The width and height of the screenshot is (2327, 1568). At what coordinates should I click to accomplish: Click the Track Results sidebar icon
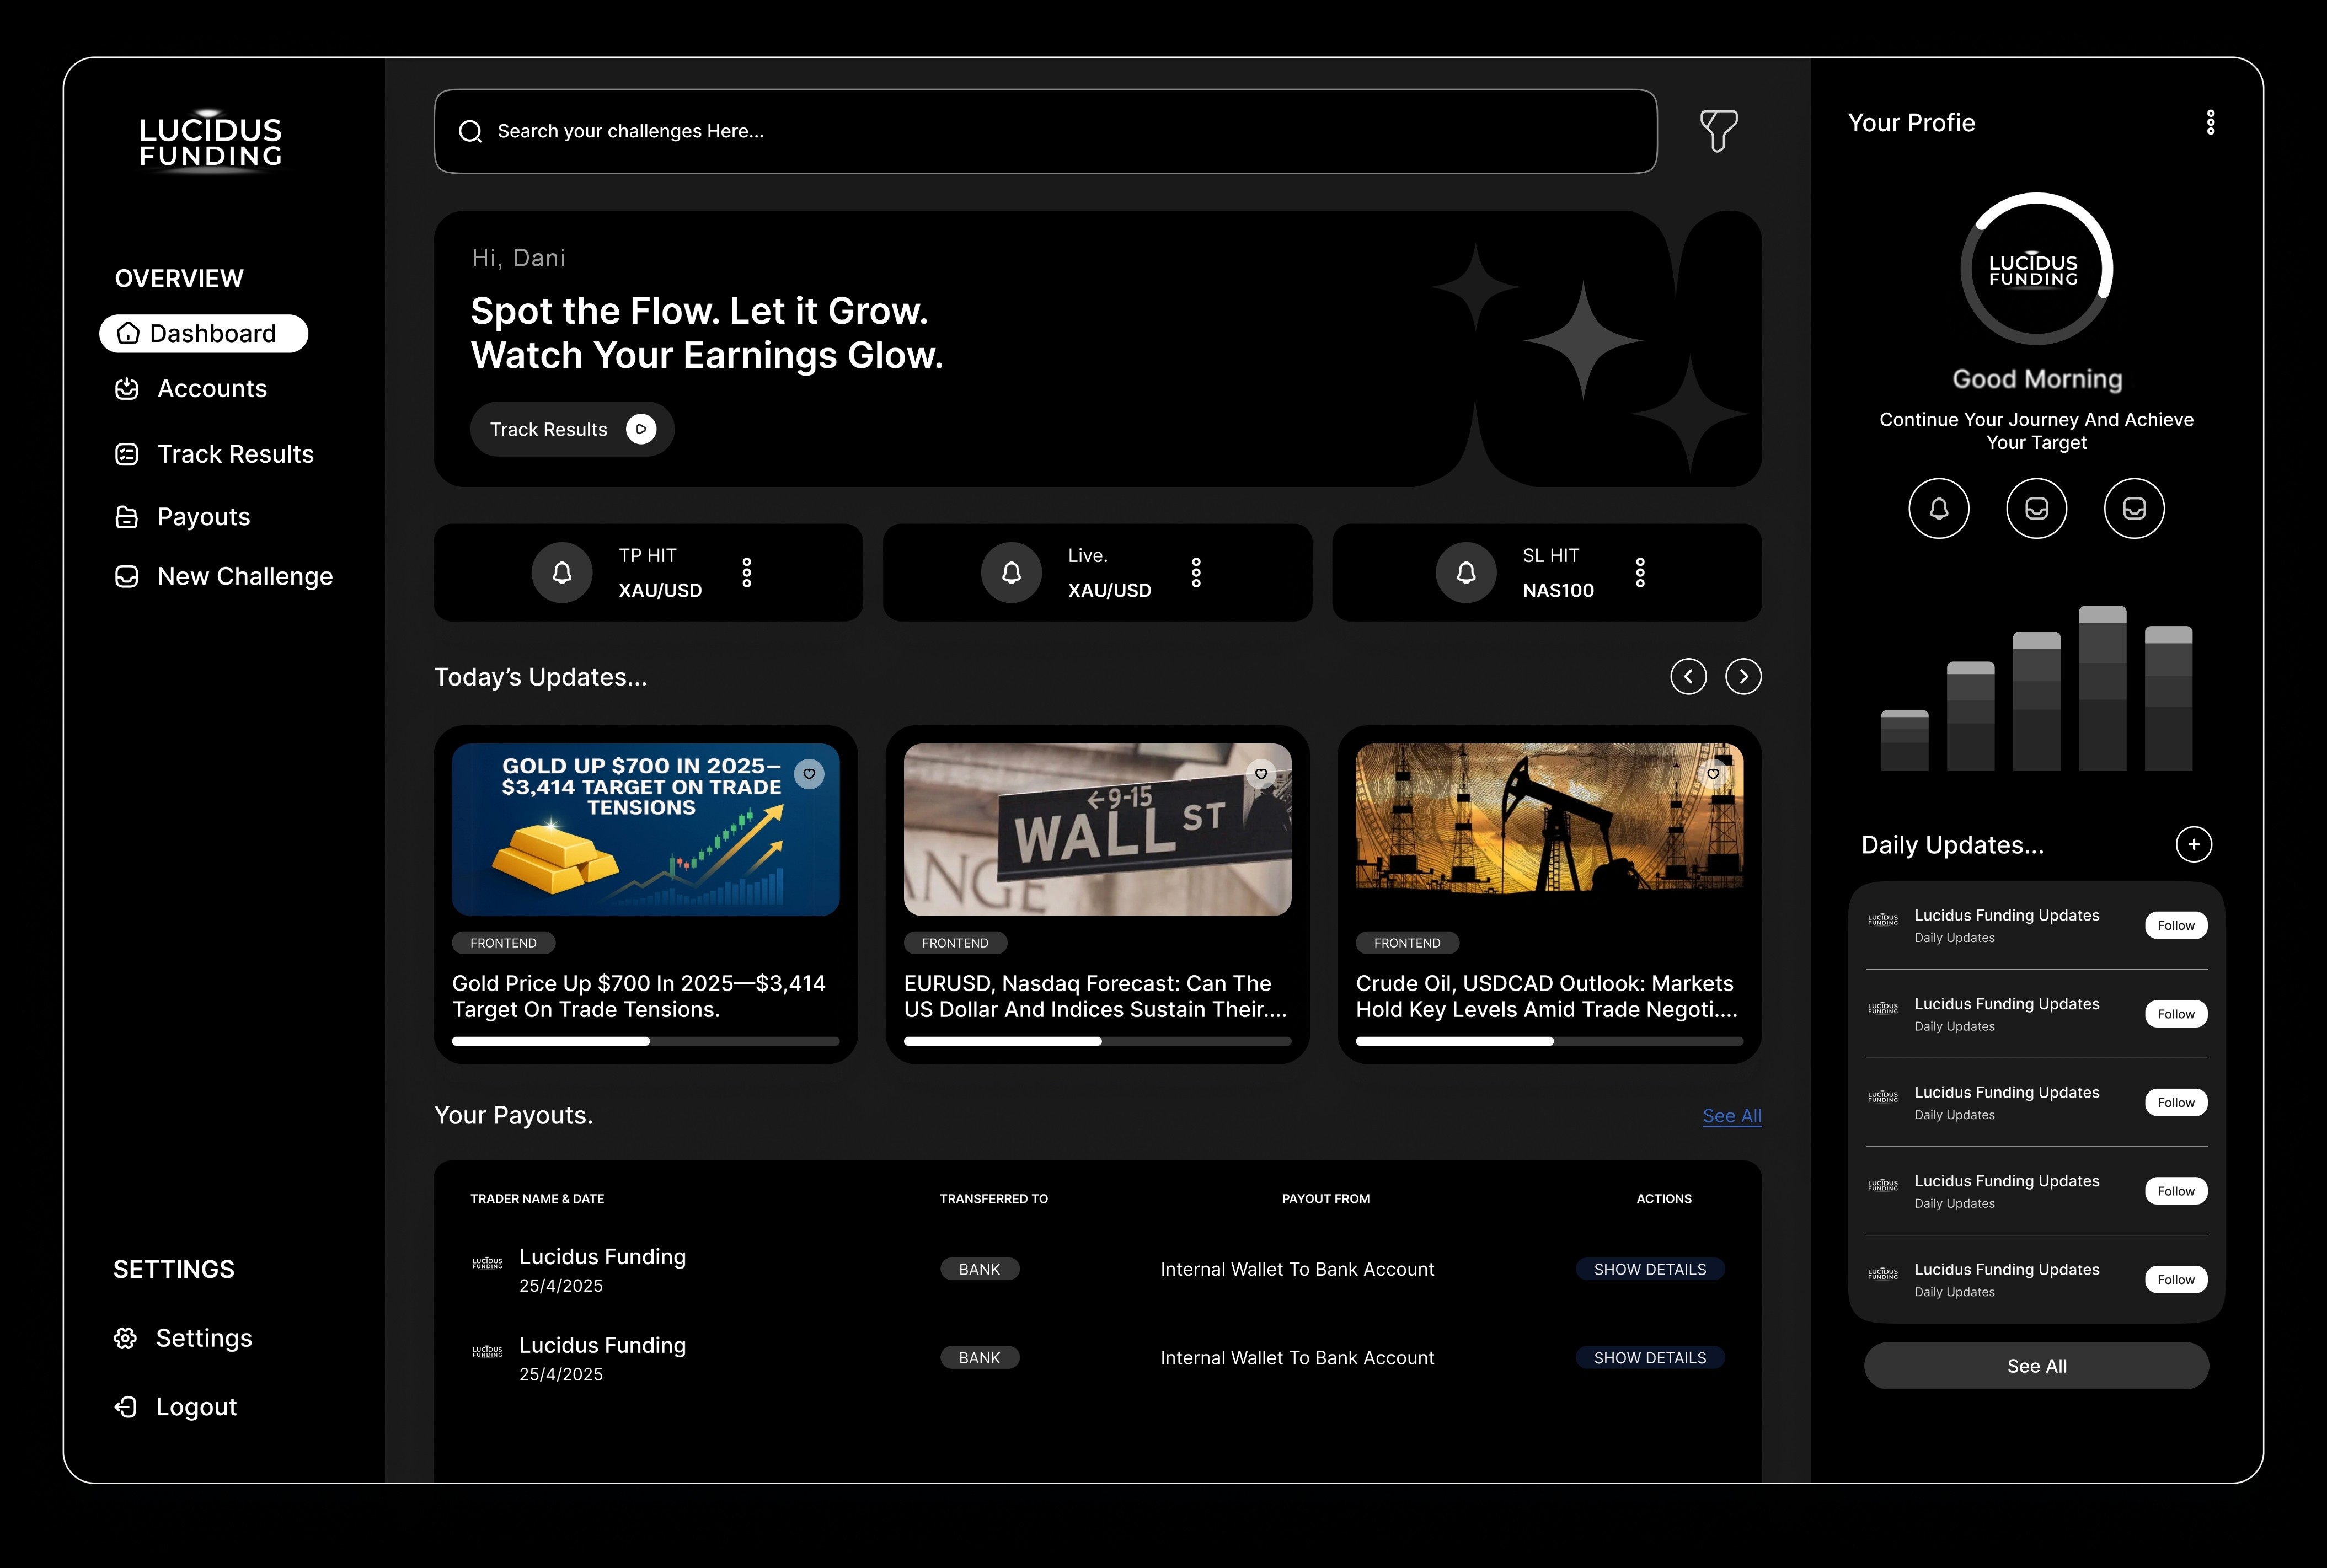click(x=127, y=455)
